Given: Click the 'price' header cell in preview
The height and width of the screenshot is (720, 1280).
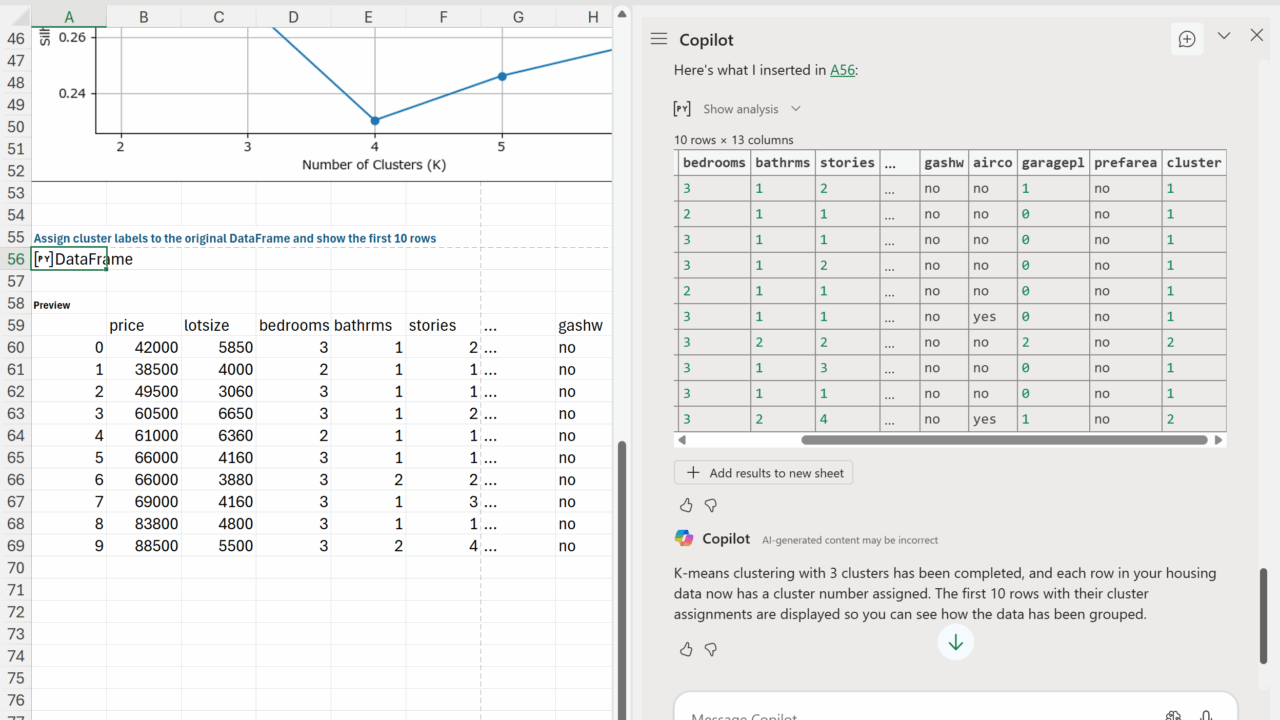Looking at the screenshot, I should click(x=144, y=325).
